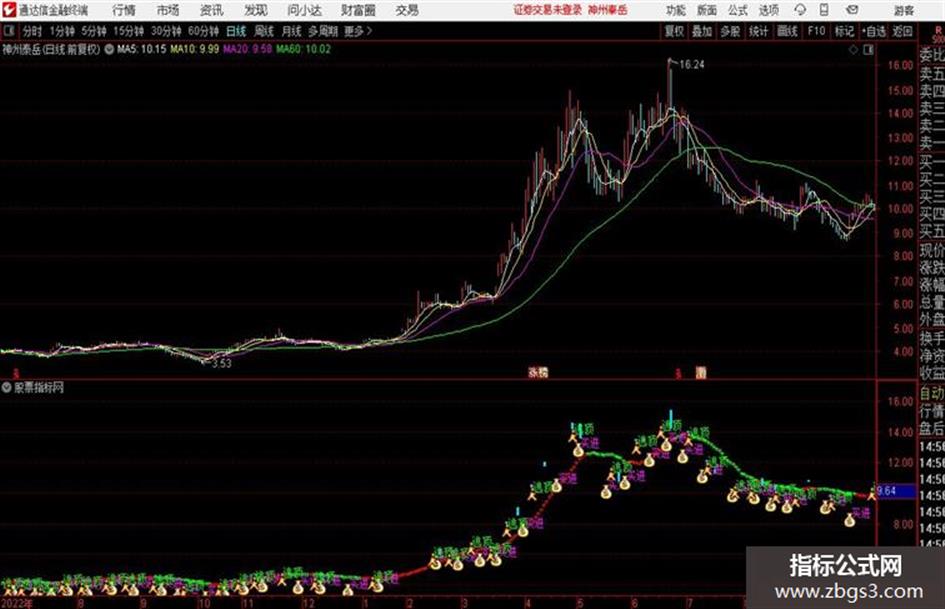Click the 16.24 peak price label
The image size is (945, 609).
(x=691, y=65)
